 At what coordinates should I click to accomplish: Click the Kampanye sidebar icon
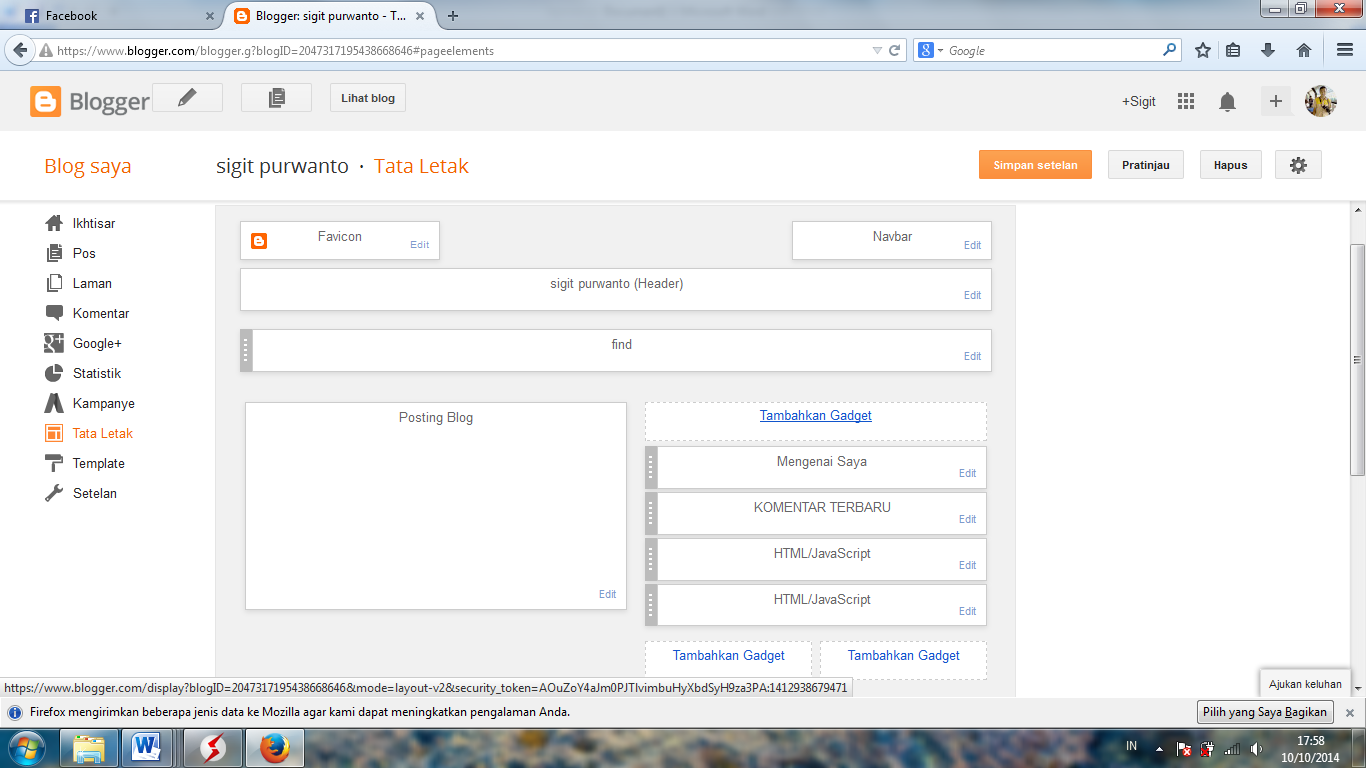pos(54,403)
